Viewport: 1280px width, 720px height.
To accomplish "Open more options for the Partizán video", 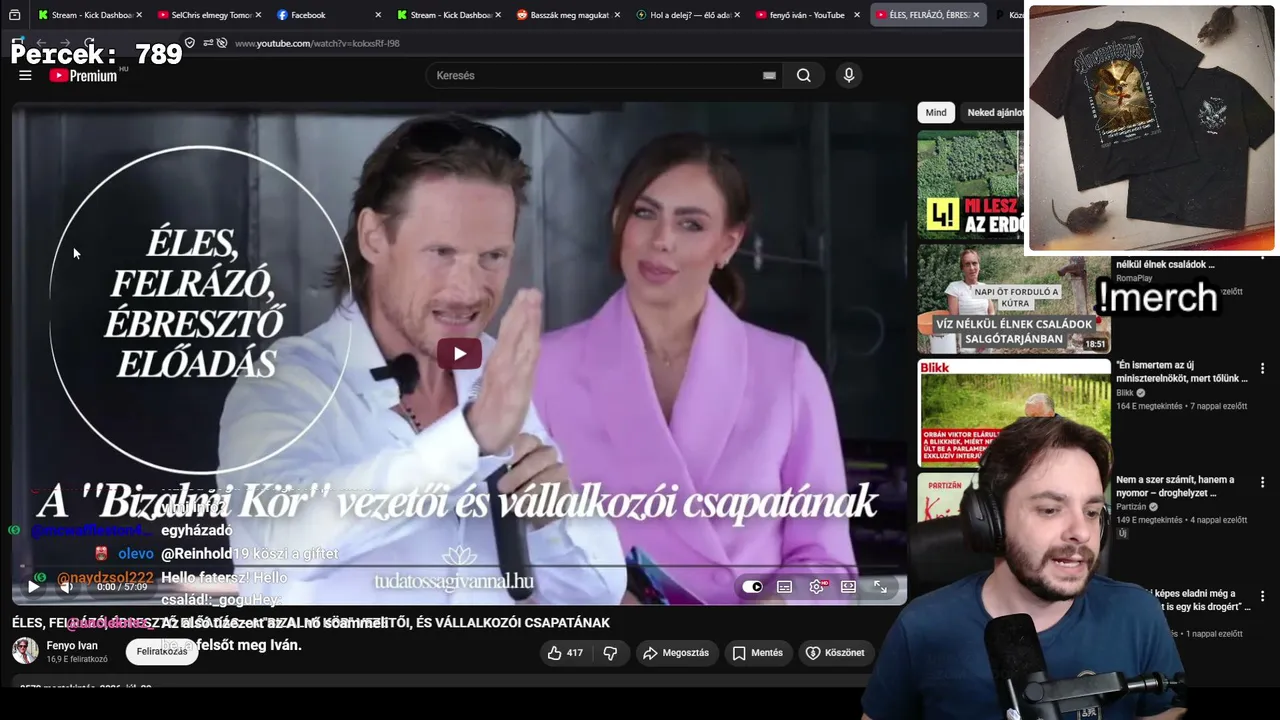I will click(x=1262, y=483).
